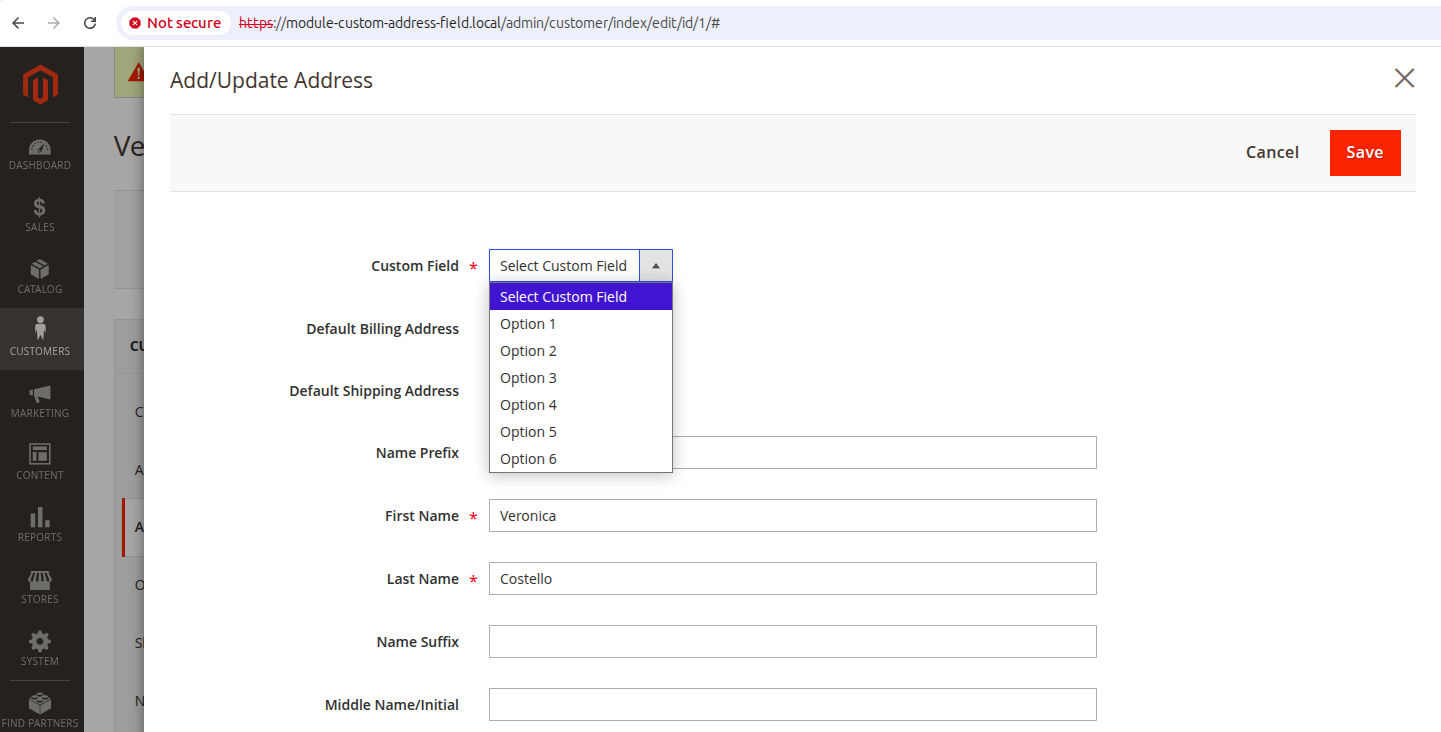1441x732 pixels.
Task: Open the Dashboard from the sidebar
Action: [40, 154]
